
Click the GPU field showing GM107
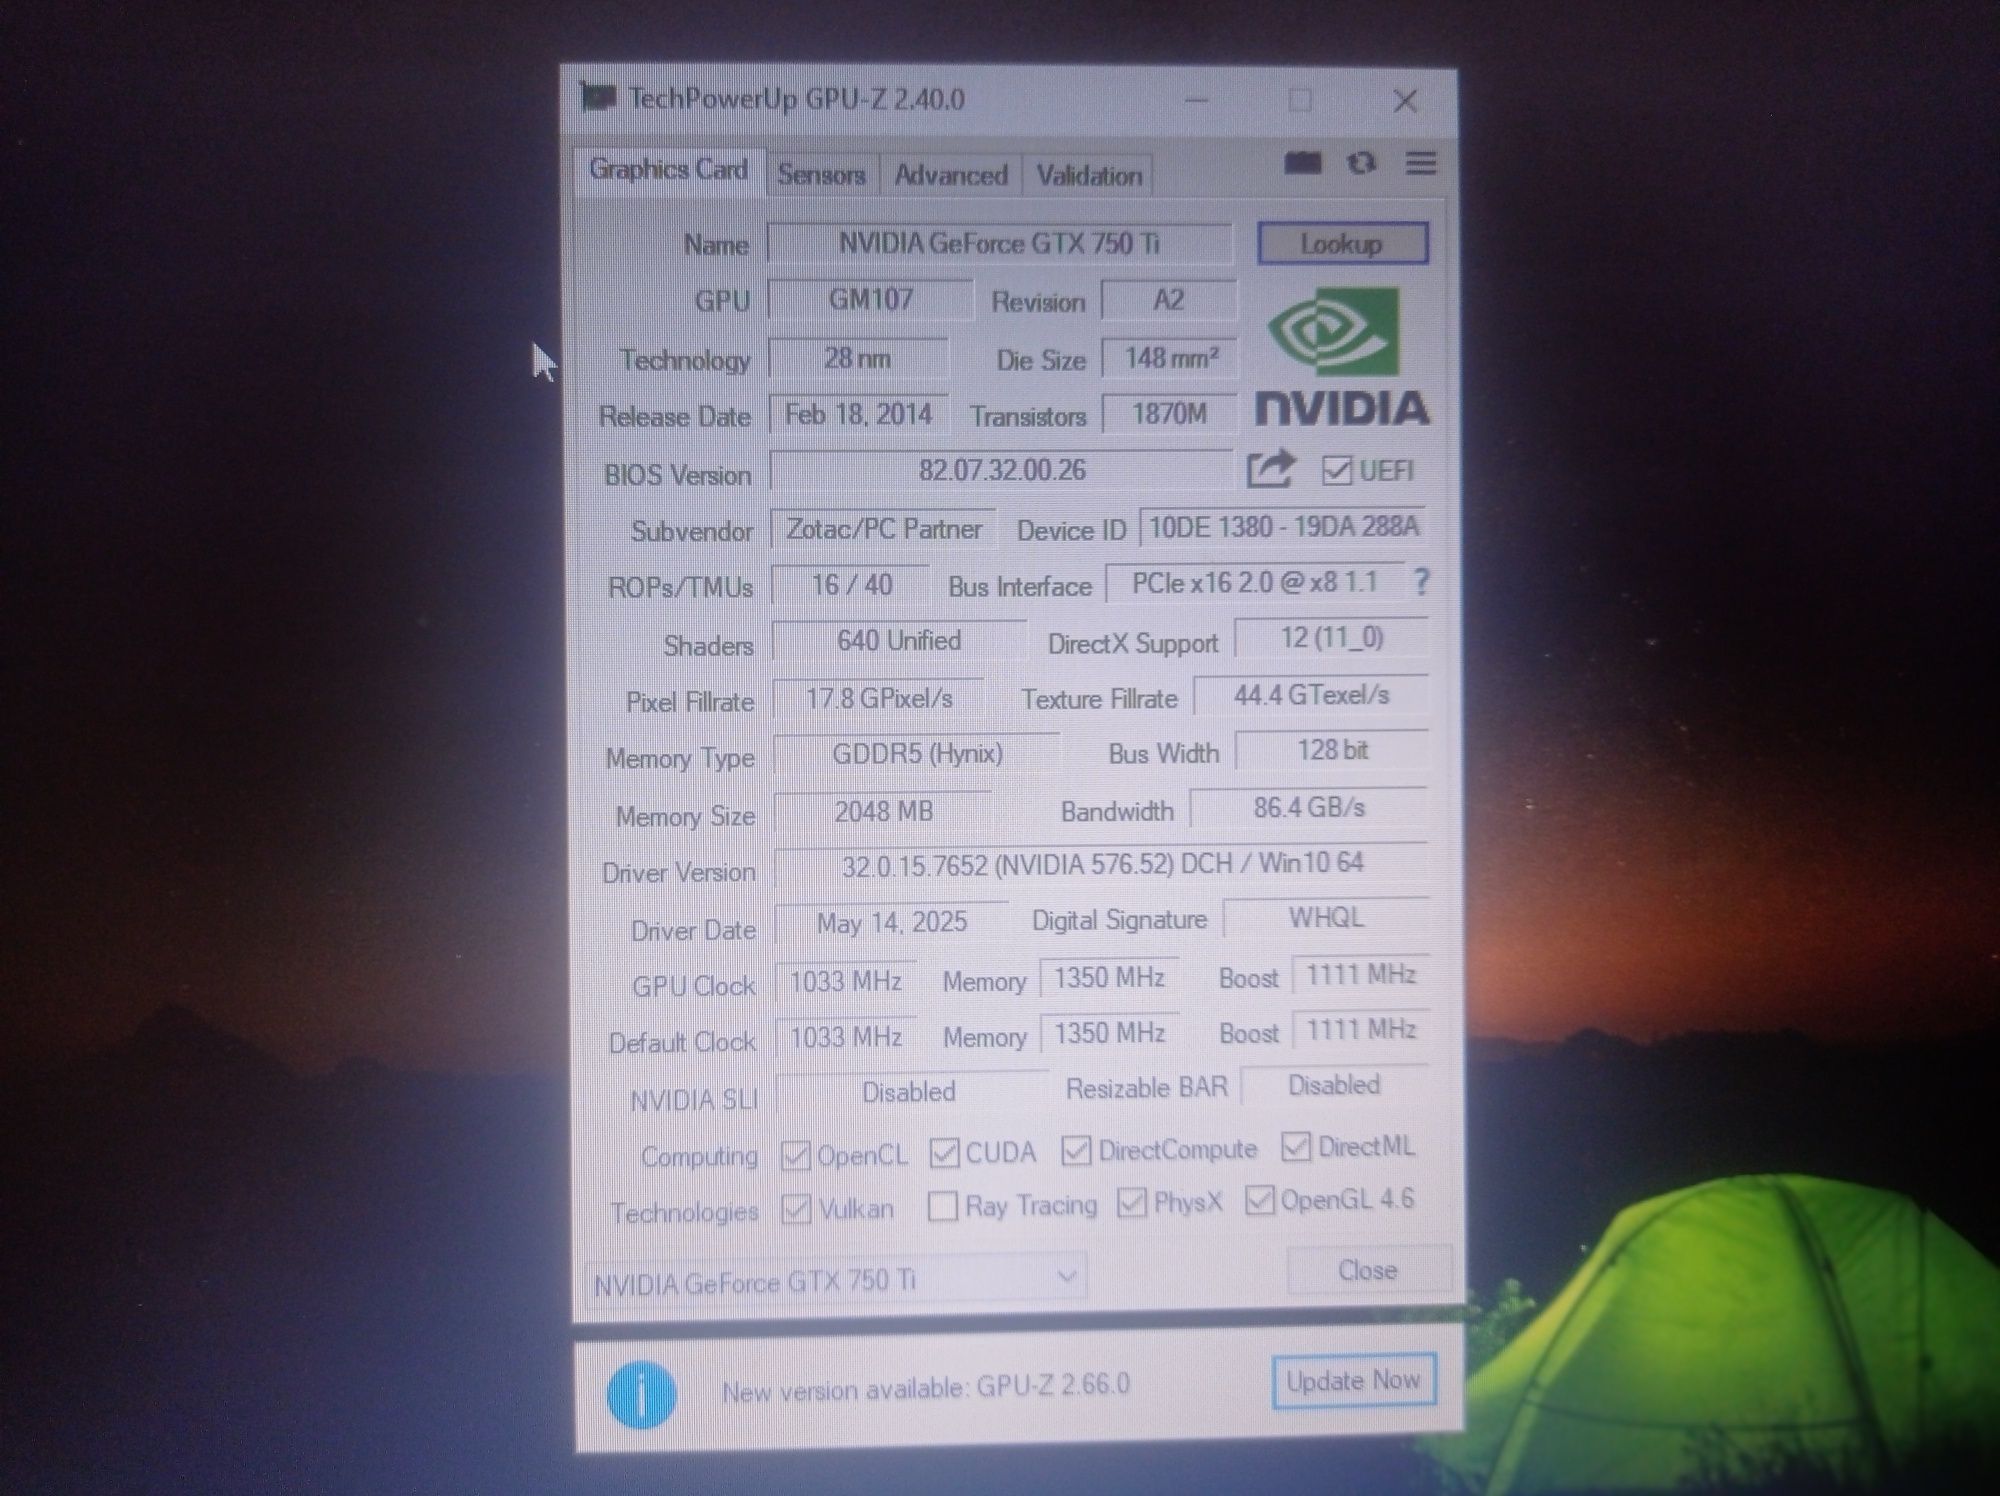[870, 300]
